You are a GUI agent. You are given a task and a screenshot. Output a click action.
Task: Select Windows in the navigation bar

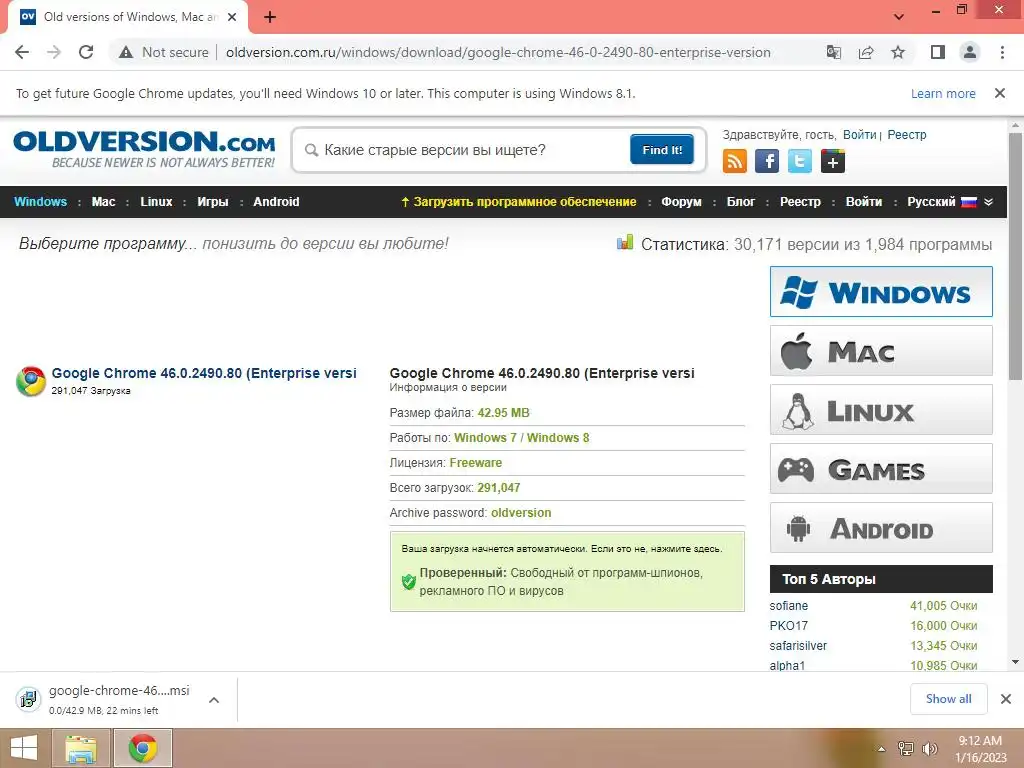[x=40, y=202]
